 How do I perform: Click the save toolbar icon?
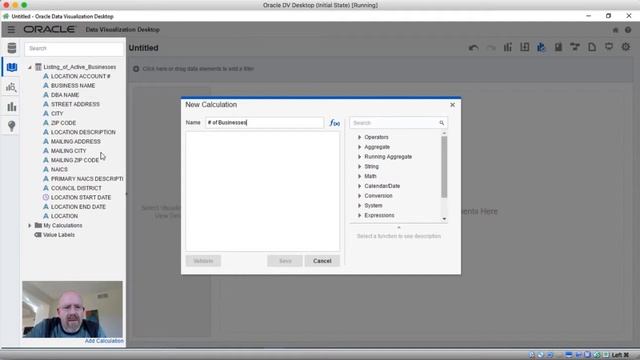pyautogui.click(x=558, y=47)
